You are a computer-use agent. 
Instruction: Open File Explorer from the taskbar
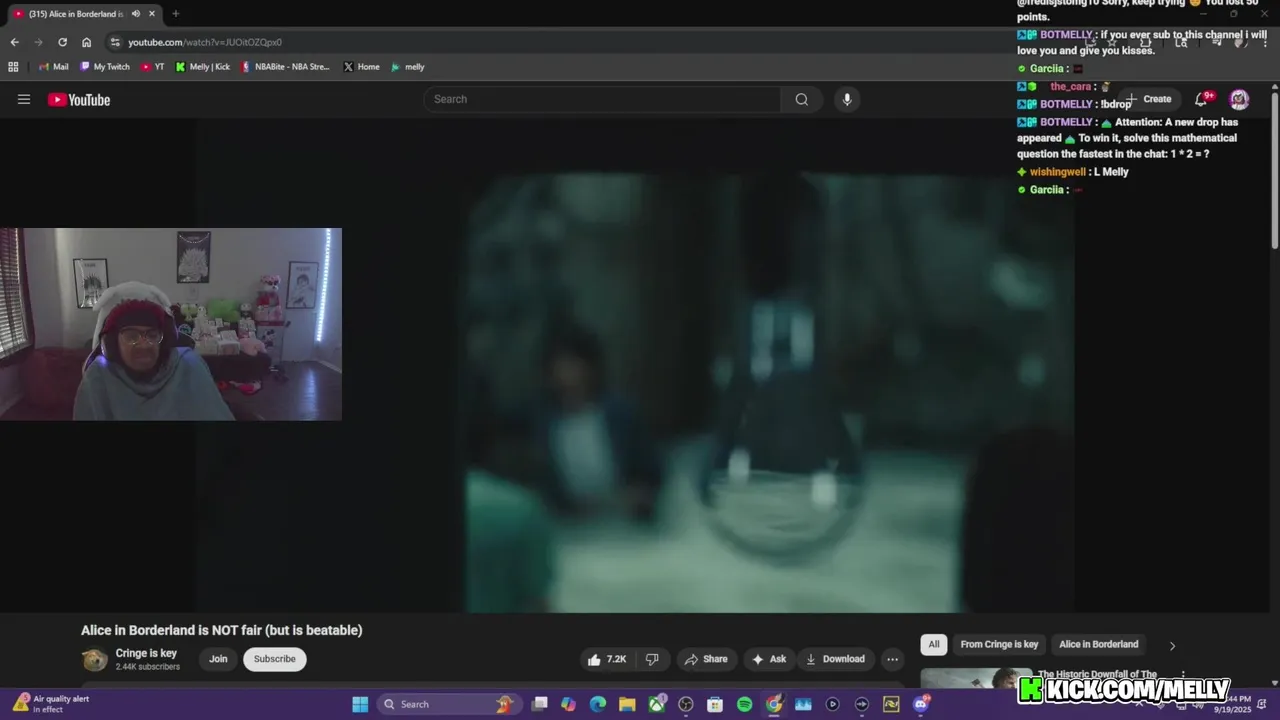tap(627, 704)
